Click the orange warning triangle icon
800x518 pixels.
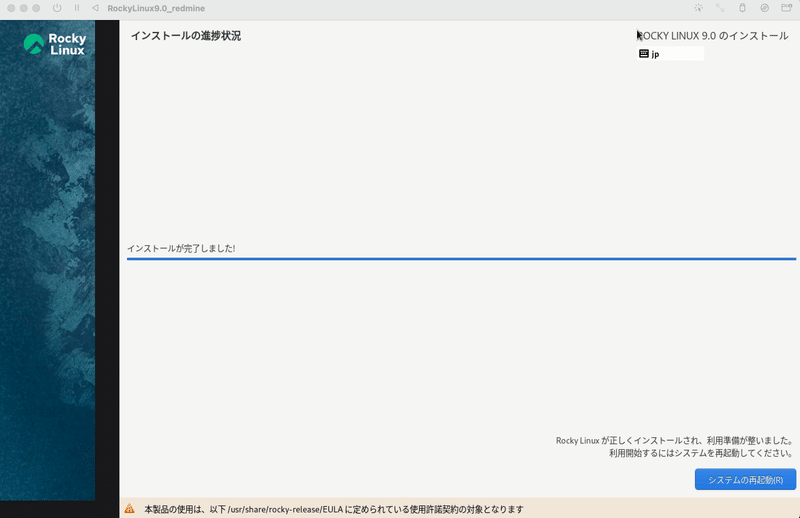coord(130,509)
